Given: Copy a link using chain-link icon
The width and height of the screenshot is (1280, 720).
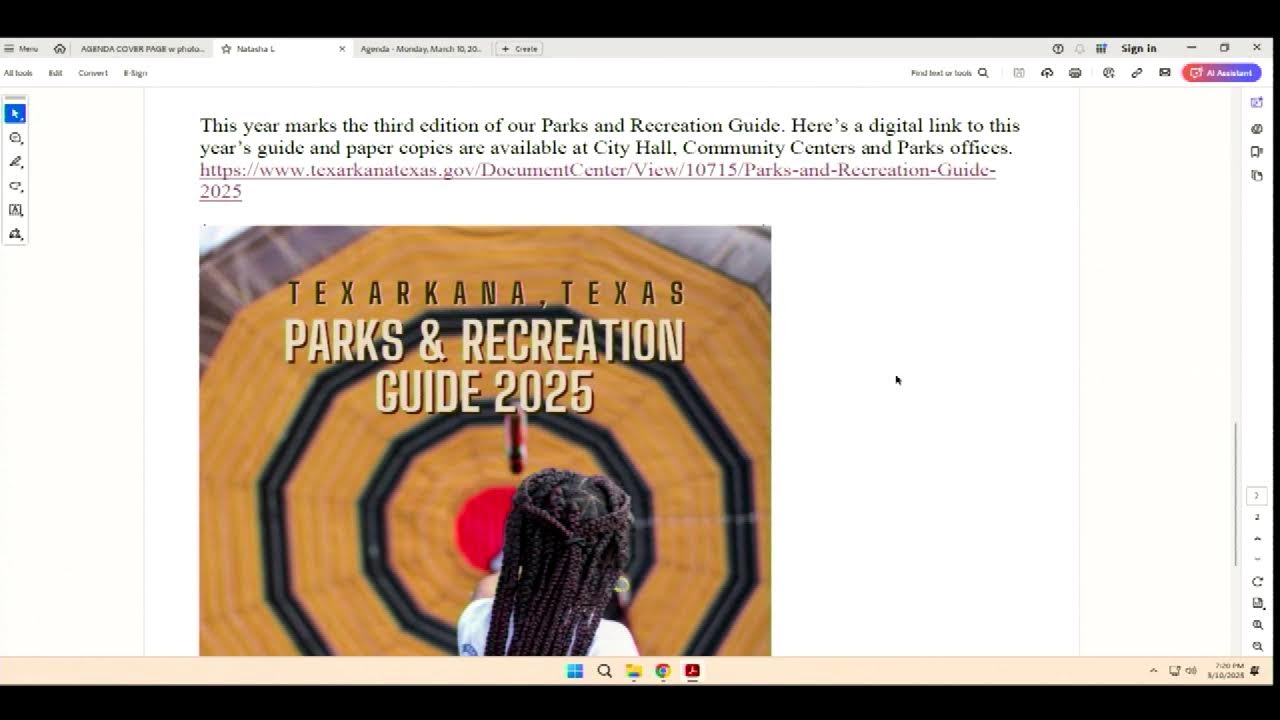Looking at the screenshot, I should tap(1137, 73).
